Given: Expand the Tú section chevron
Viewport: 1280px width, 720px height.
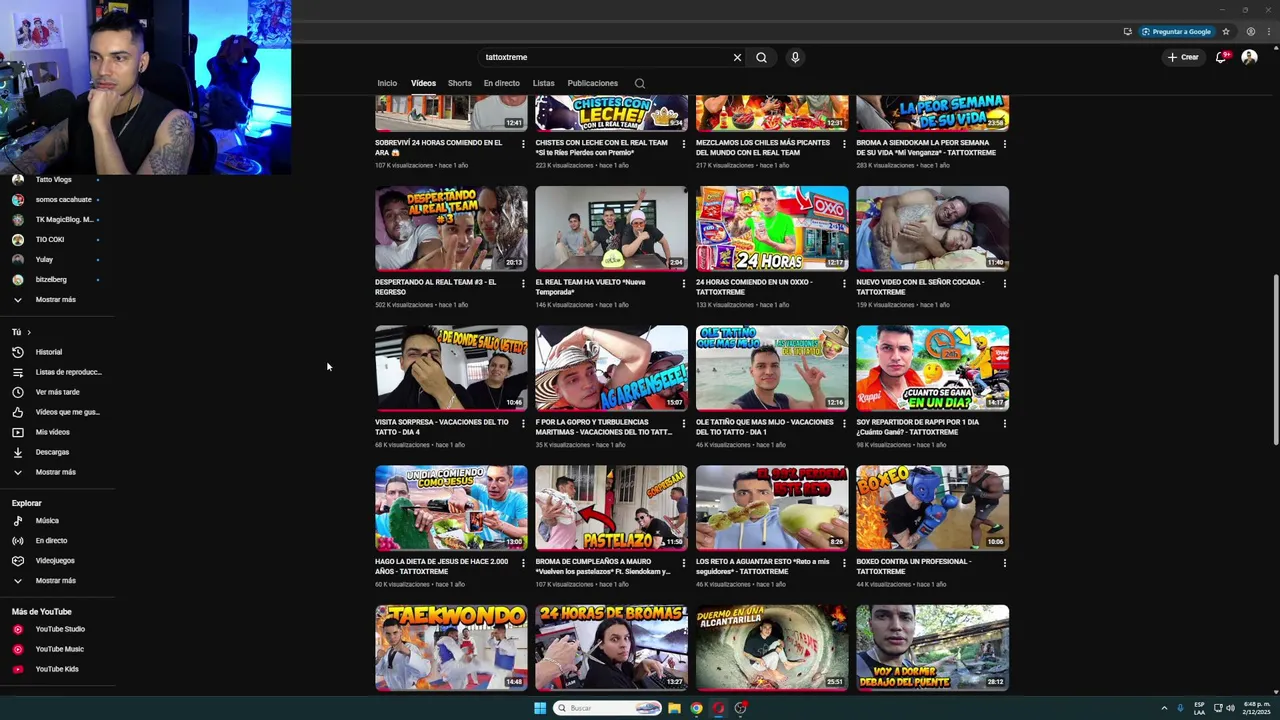Looking at the screenshot, I should [28, 332].
